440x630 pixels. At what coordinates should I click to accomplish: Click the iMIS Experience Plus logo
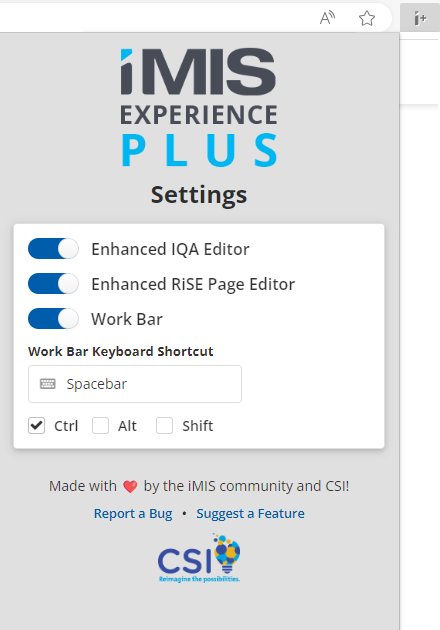coord(199,108)
